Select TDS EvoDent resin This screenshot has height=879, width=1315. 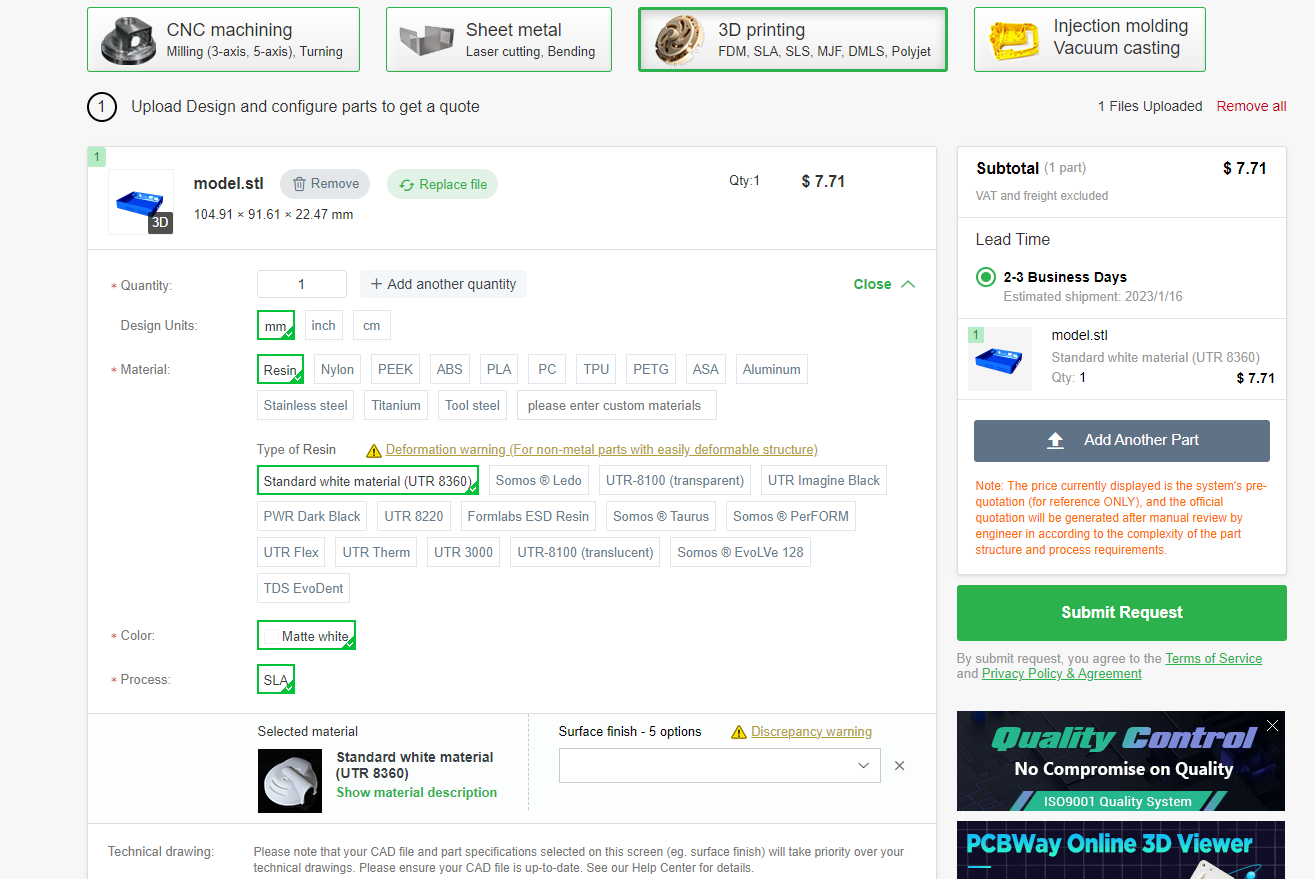coord(303,589)
